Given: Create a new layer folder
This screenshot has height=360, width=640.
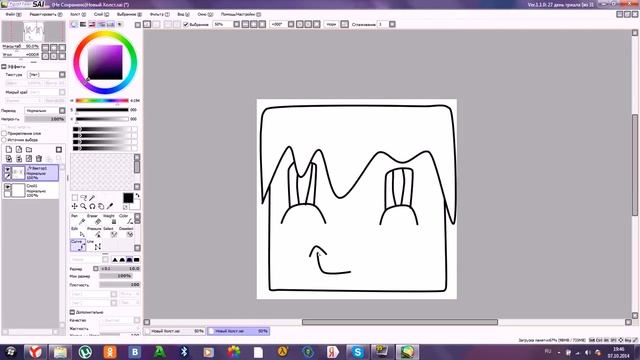Looking at the screenshot, I should click(29, 150).
